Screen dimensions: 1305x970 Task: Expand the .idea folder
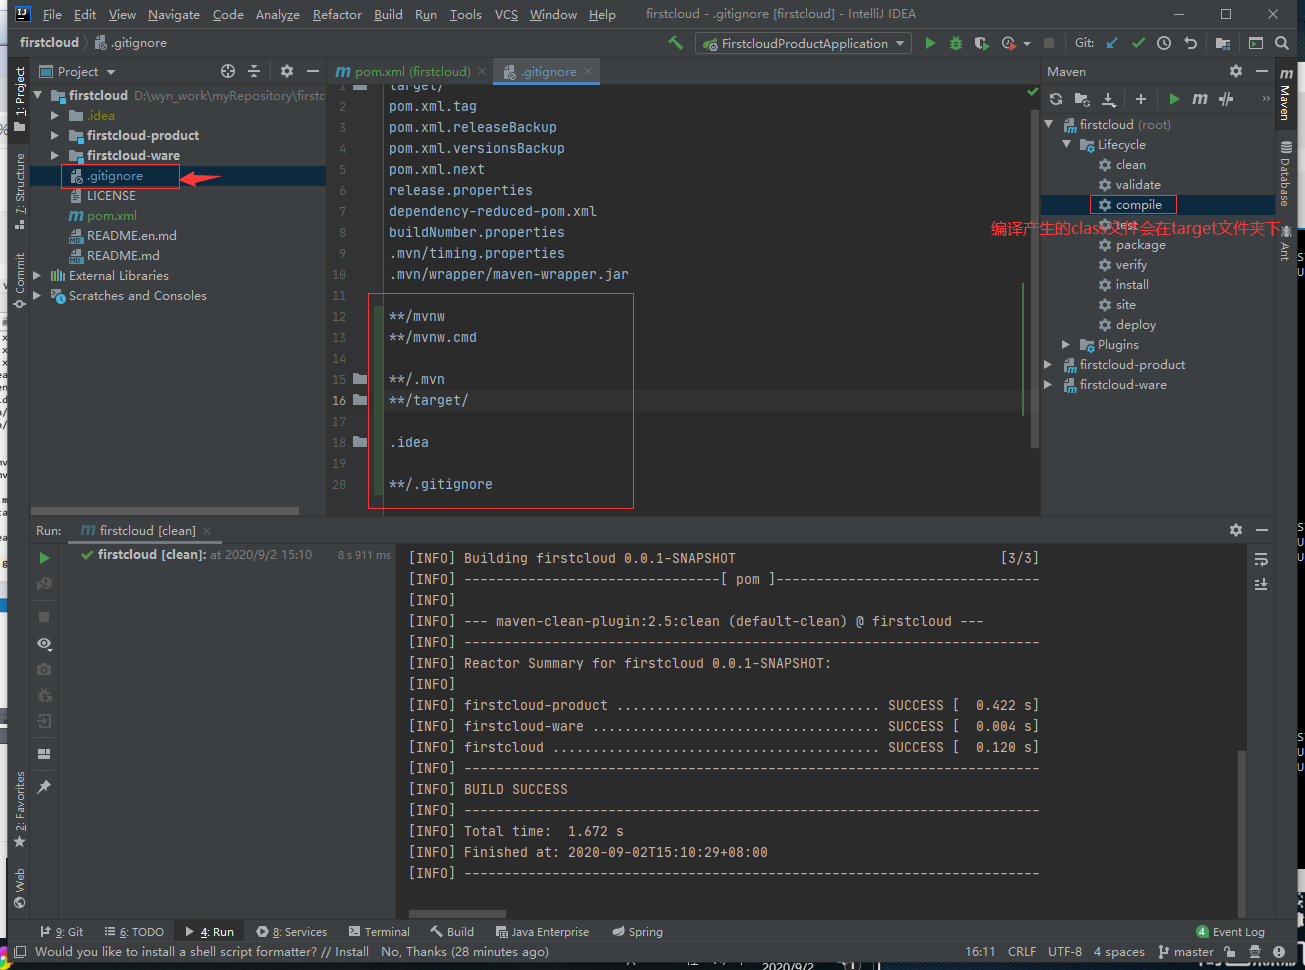point(55,116)
